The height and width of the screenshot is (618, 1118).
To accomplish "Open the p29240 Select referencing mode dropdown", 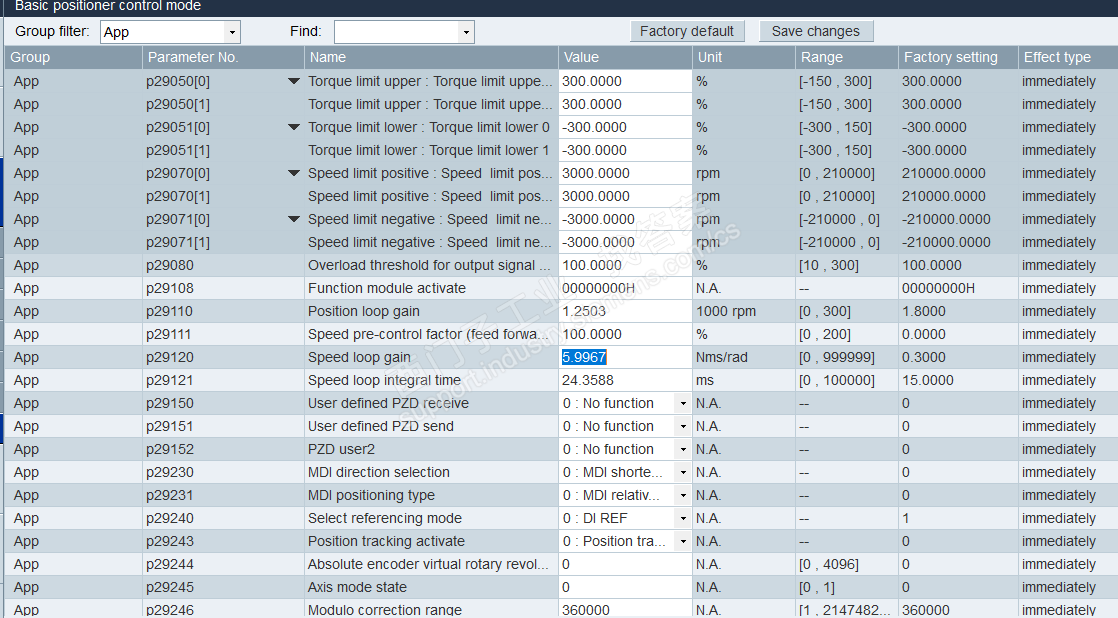I will 683,518.
